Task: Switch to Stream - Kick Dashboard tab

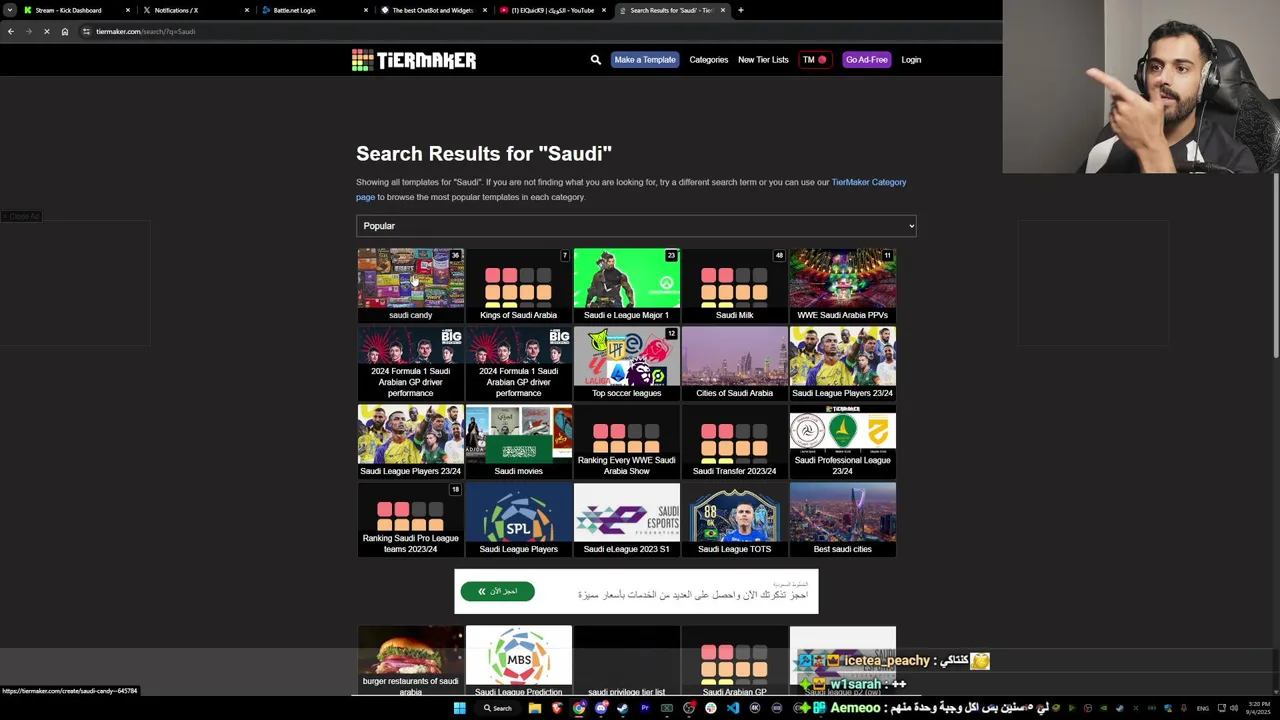Action: tap(75, 10)
